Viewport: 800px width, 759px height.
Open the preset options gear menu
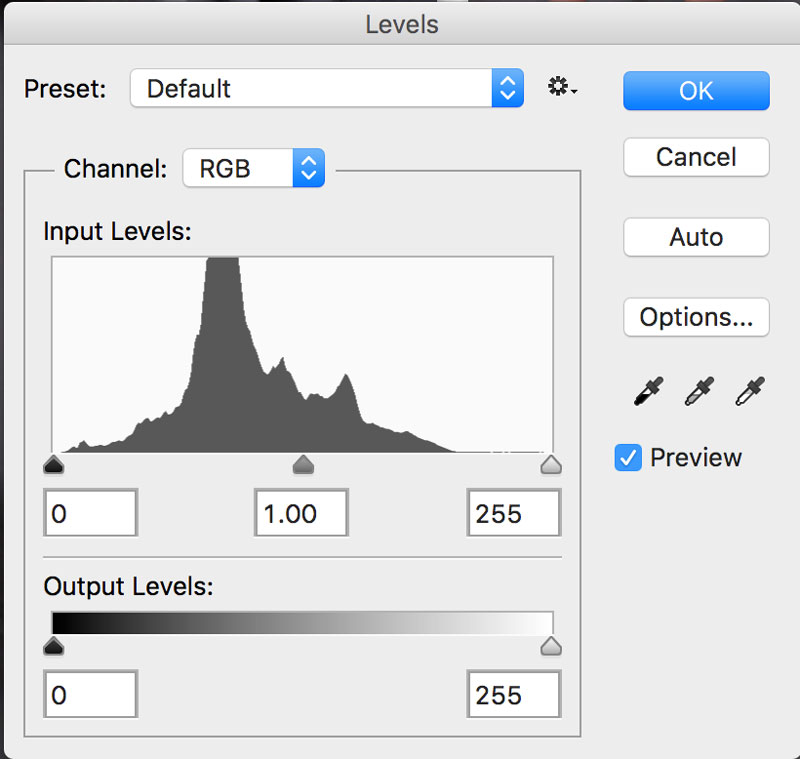(x=562, y=87)
